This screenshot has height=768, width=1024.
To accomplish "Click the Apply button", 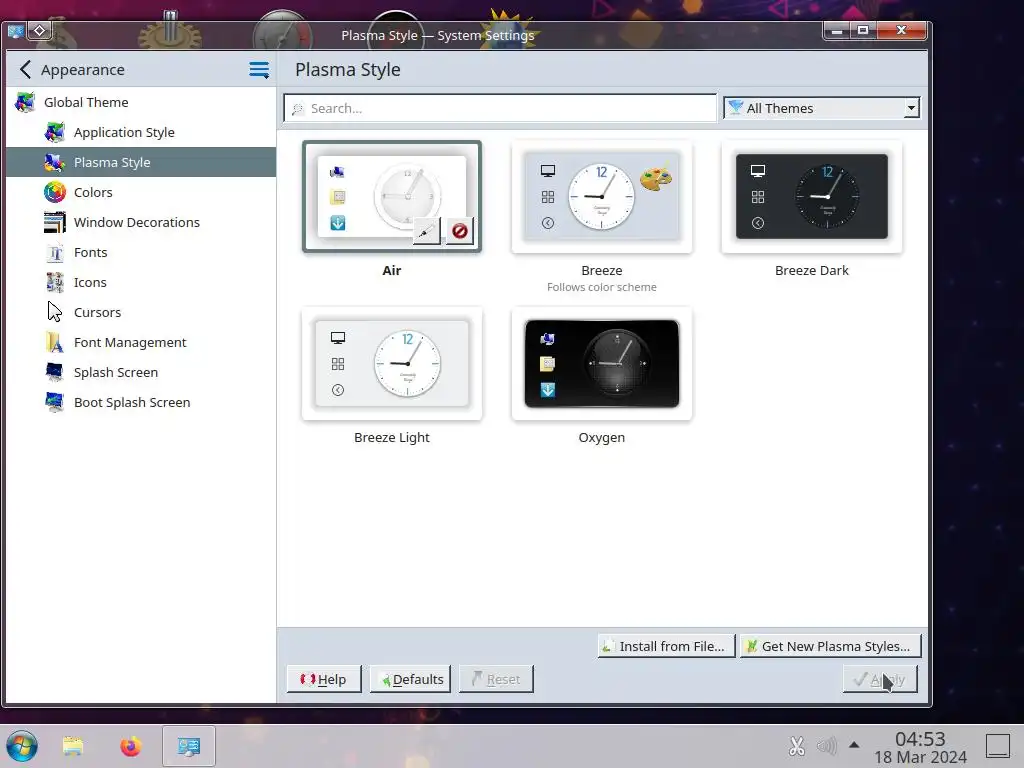I will point(880,679).
